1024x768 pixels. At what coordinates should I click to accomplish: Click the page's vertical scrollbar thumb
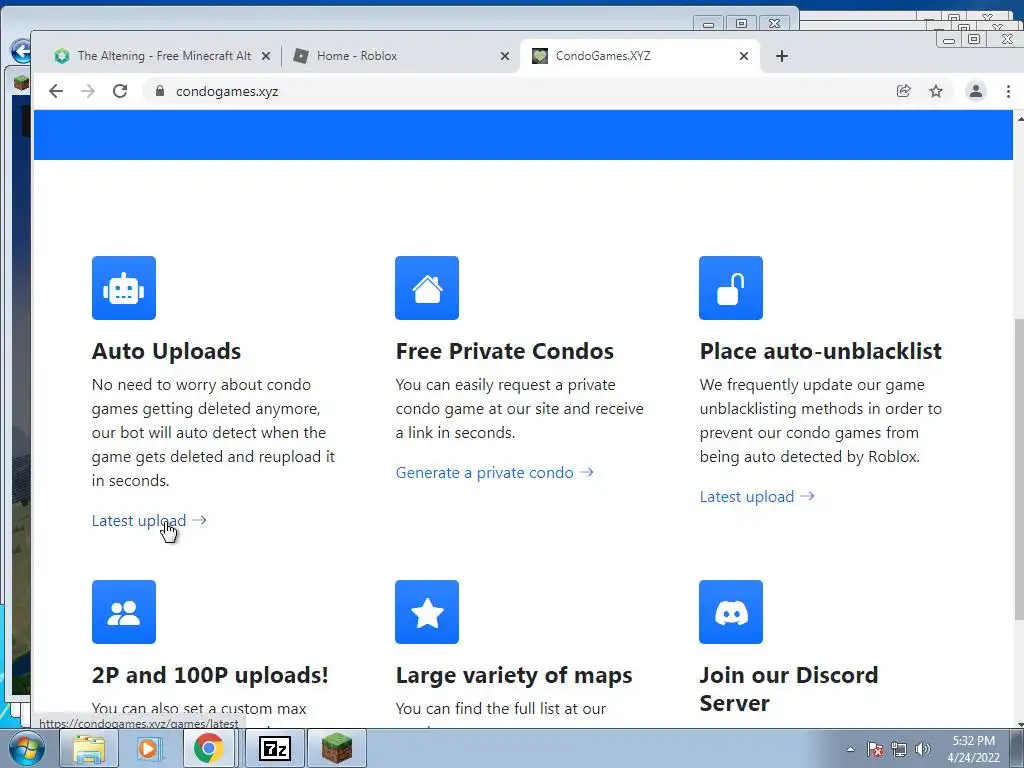(1018, 469)
